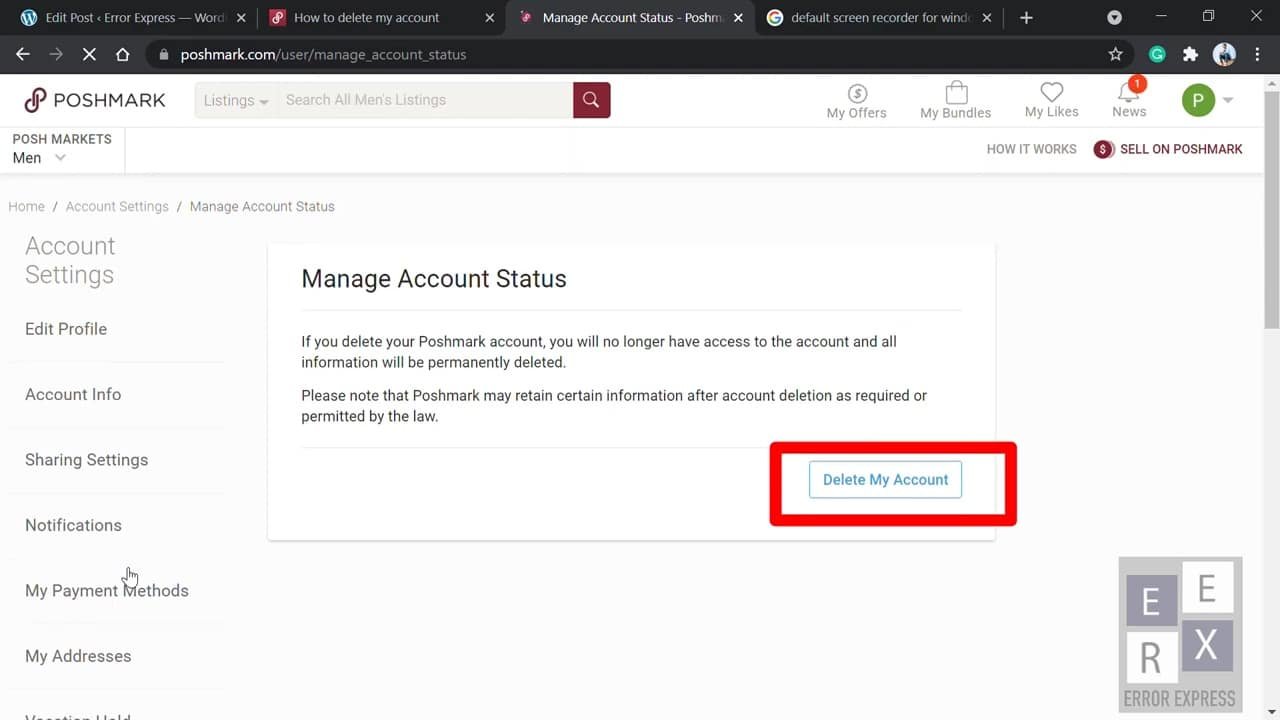Click the Sell on Poshmark dollar badge
The image size is (1280, 720).
tap(1103, 148)
